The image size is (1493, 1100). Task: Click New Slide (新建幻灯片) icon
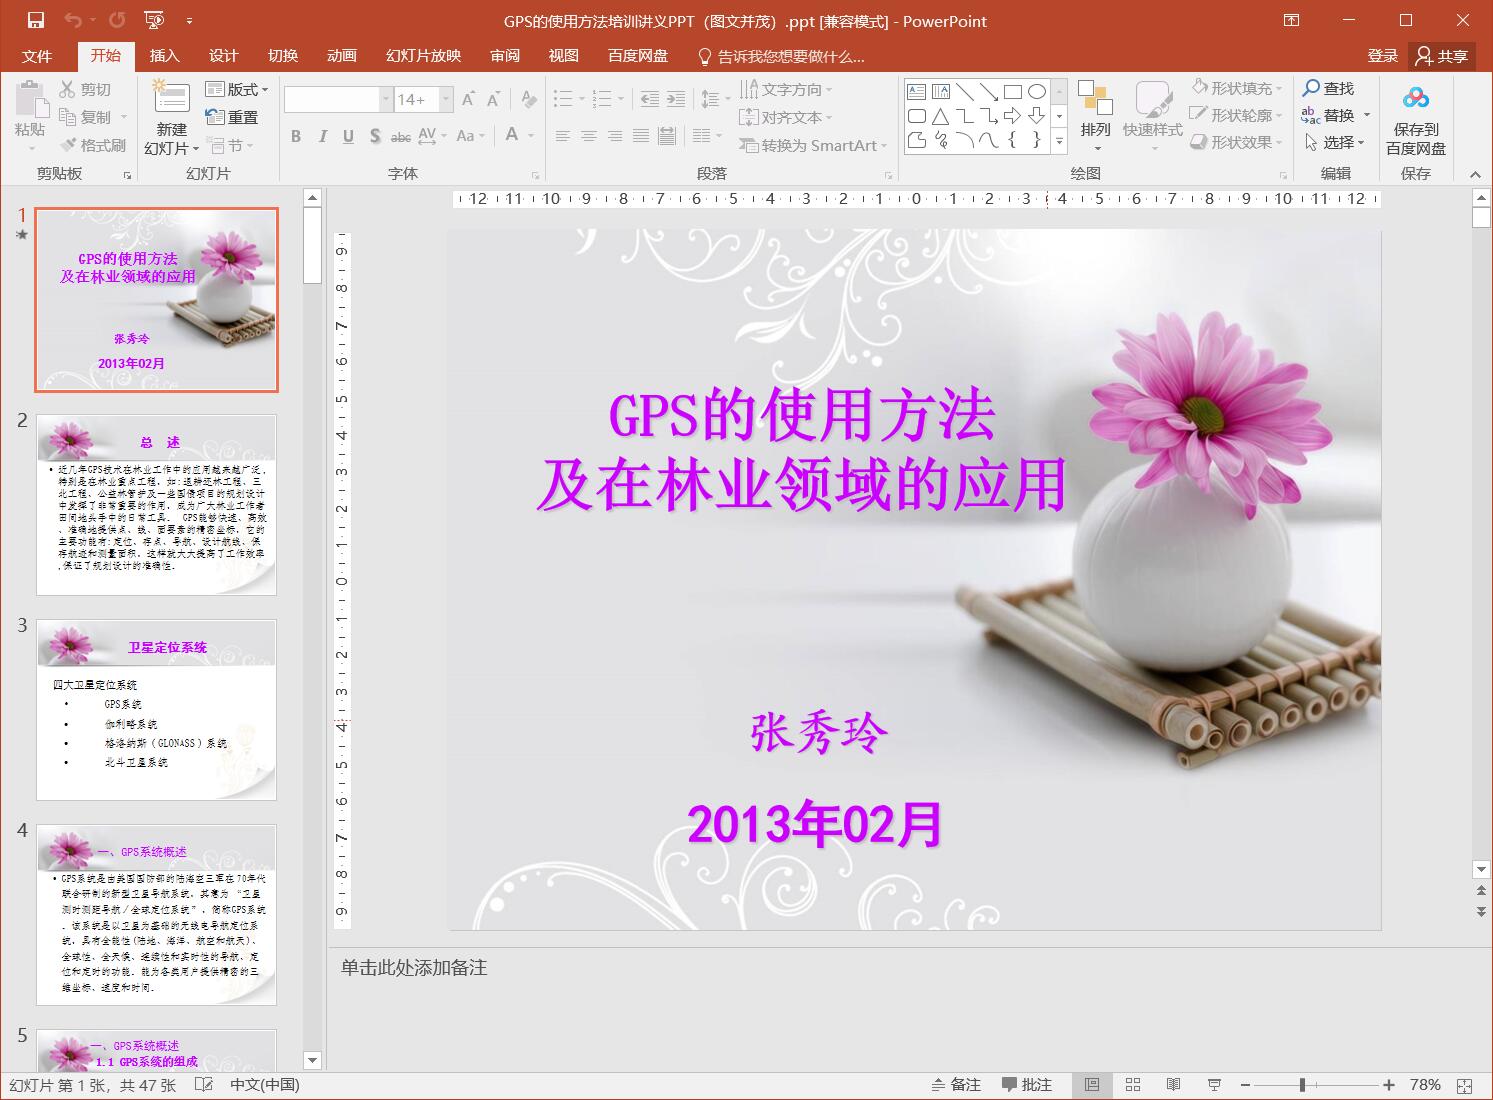171,98
